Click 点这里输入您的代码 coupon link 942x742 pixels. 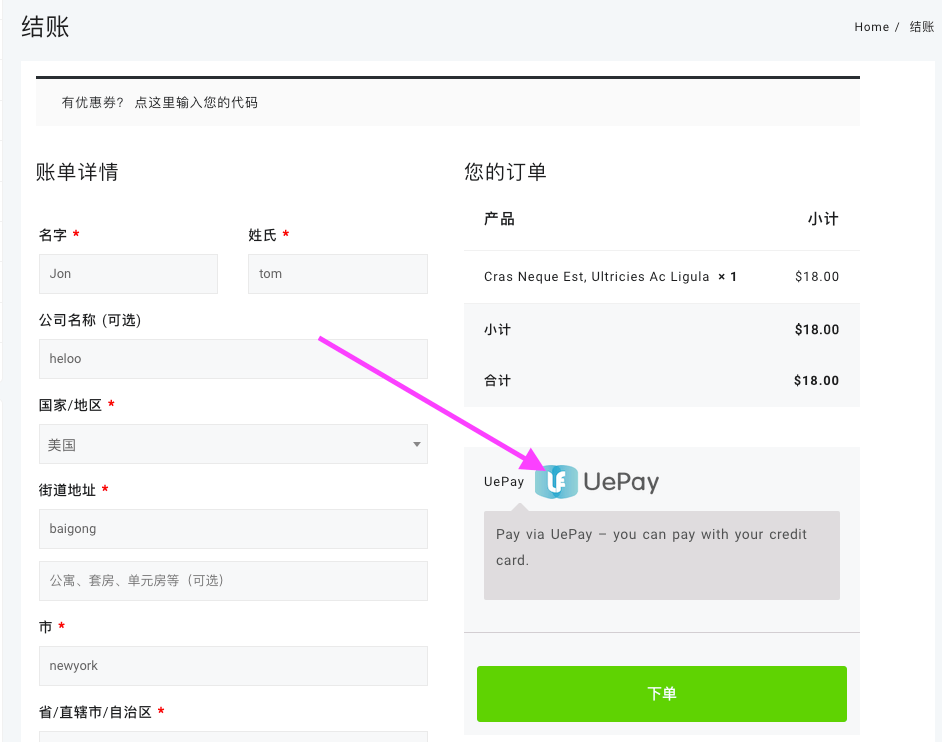point(196,103)
